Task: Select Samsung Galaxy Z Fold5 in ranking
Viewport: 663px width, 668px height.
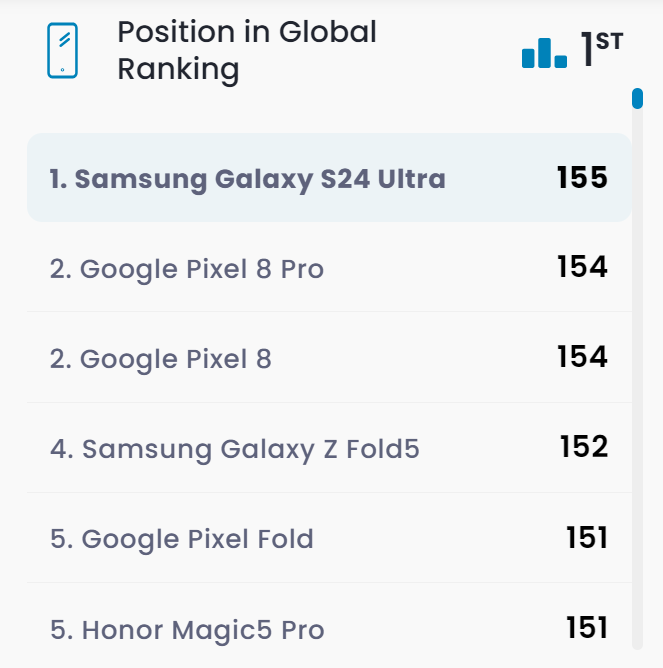Action: click(235, 449)
